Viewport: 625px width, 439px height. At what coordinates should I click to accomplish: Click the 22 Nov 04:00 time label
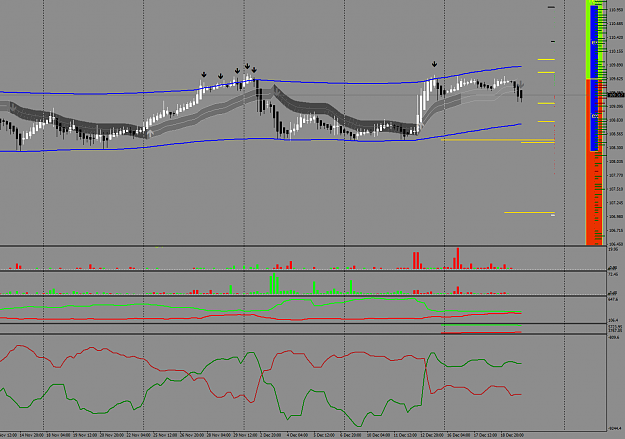click(x=138, y=435)
